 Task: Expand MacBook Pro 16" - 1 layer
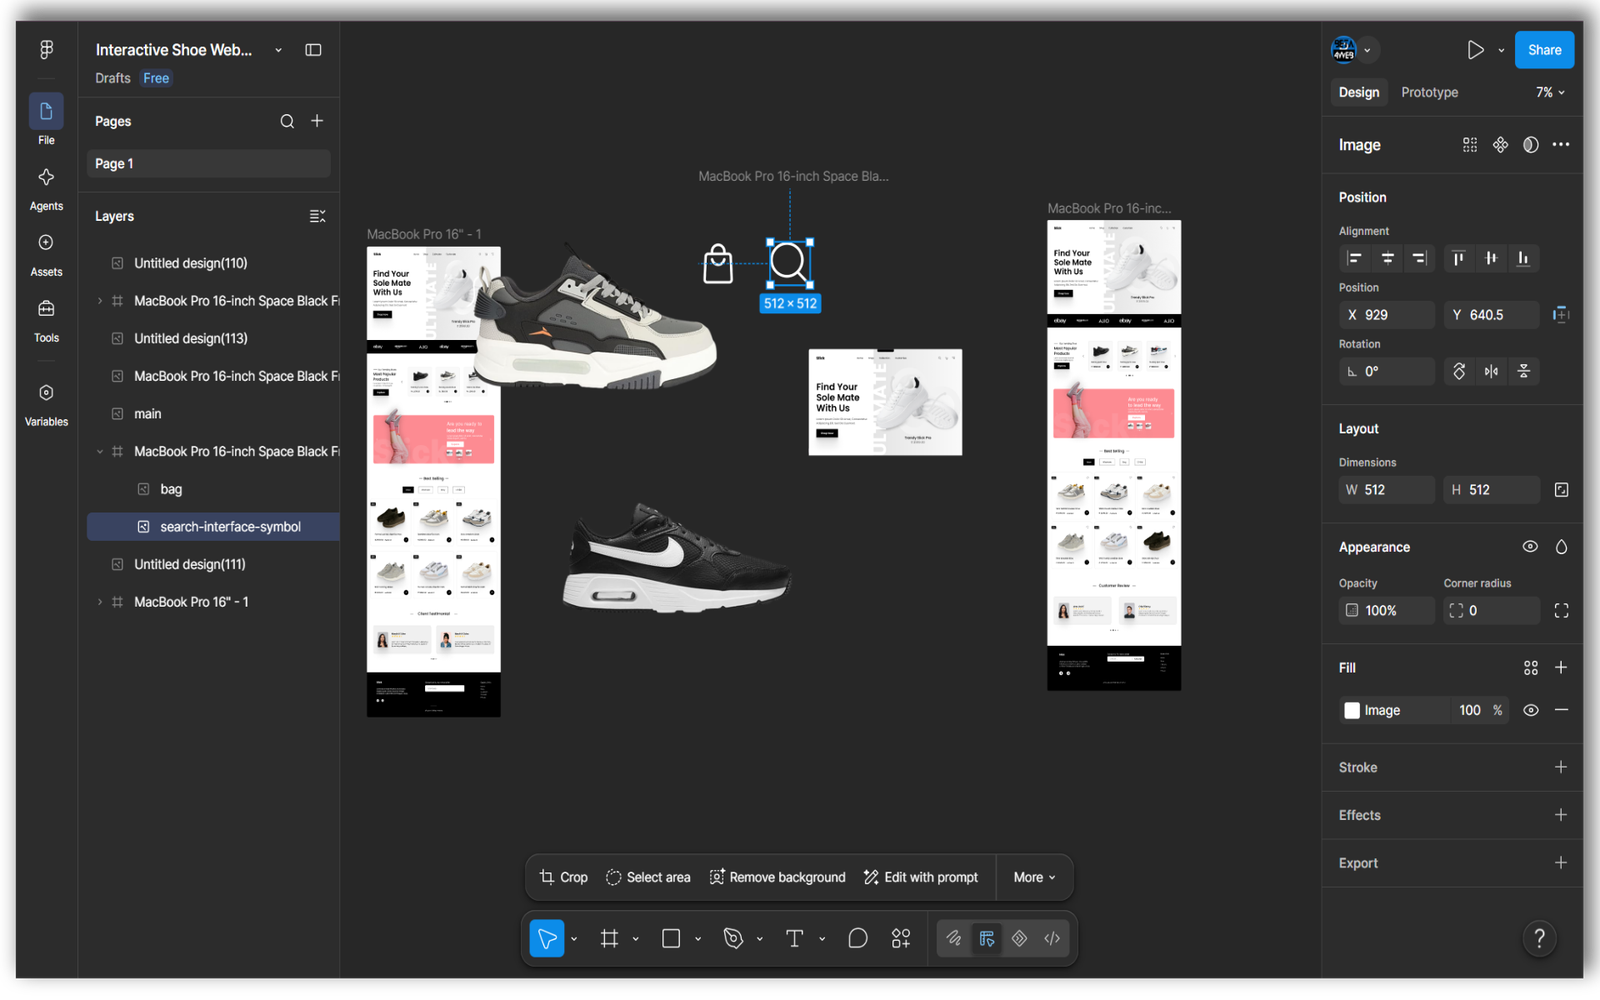[x=99, y=602]
